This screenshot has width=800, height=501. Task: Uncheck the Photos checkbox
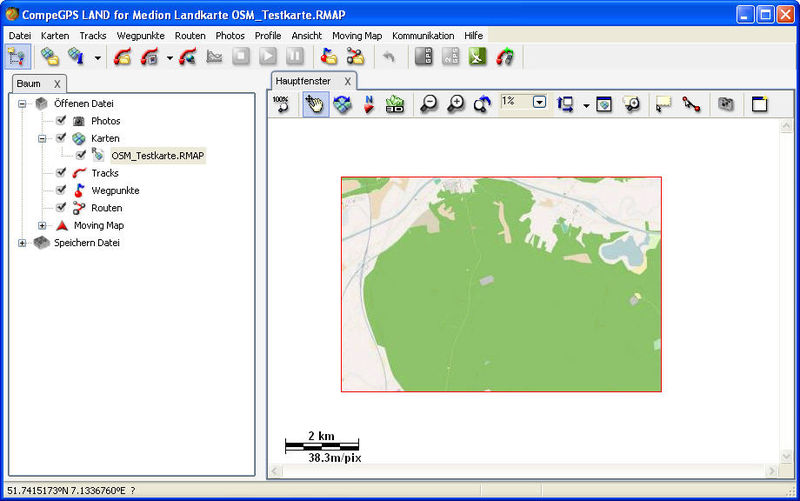(x=61, y=121)
